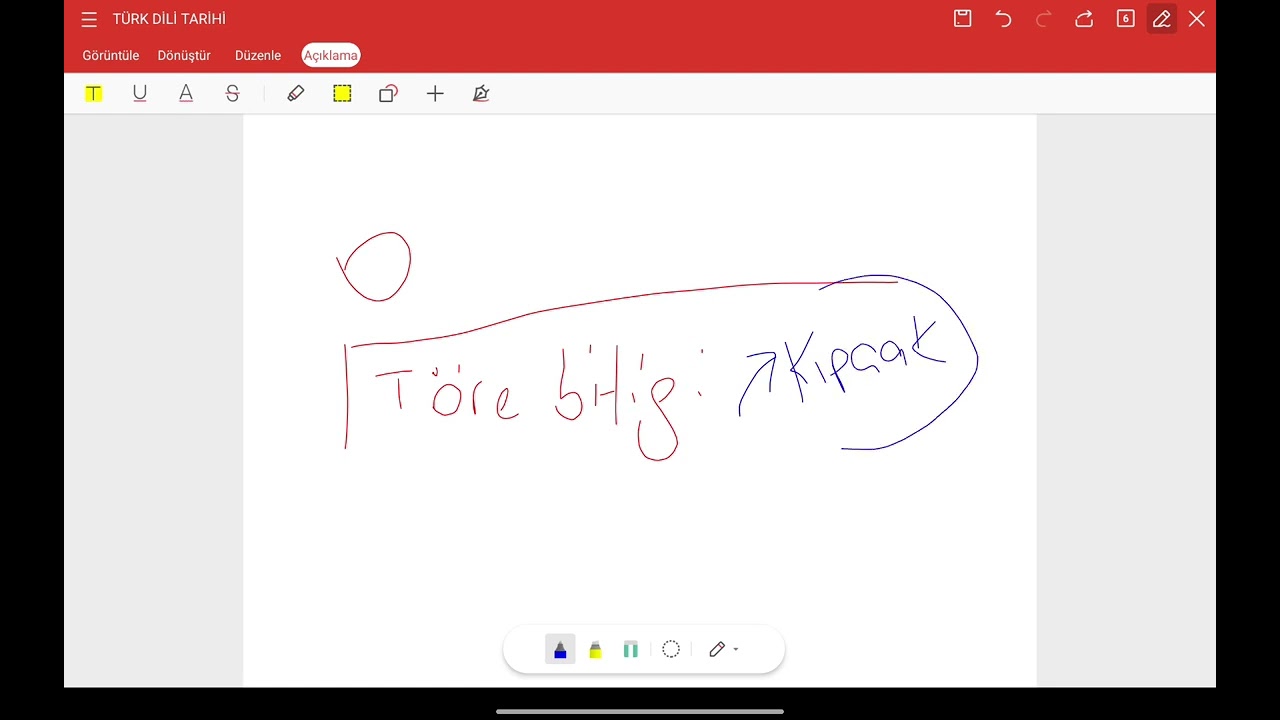Image resolution: width=1280 pixels, height=720 pixels.
Task: Select the yellow area highlight tool
Action: pos(342,94)
